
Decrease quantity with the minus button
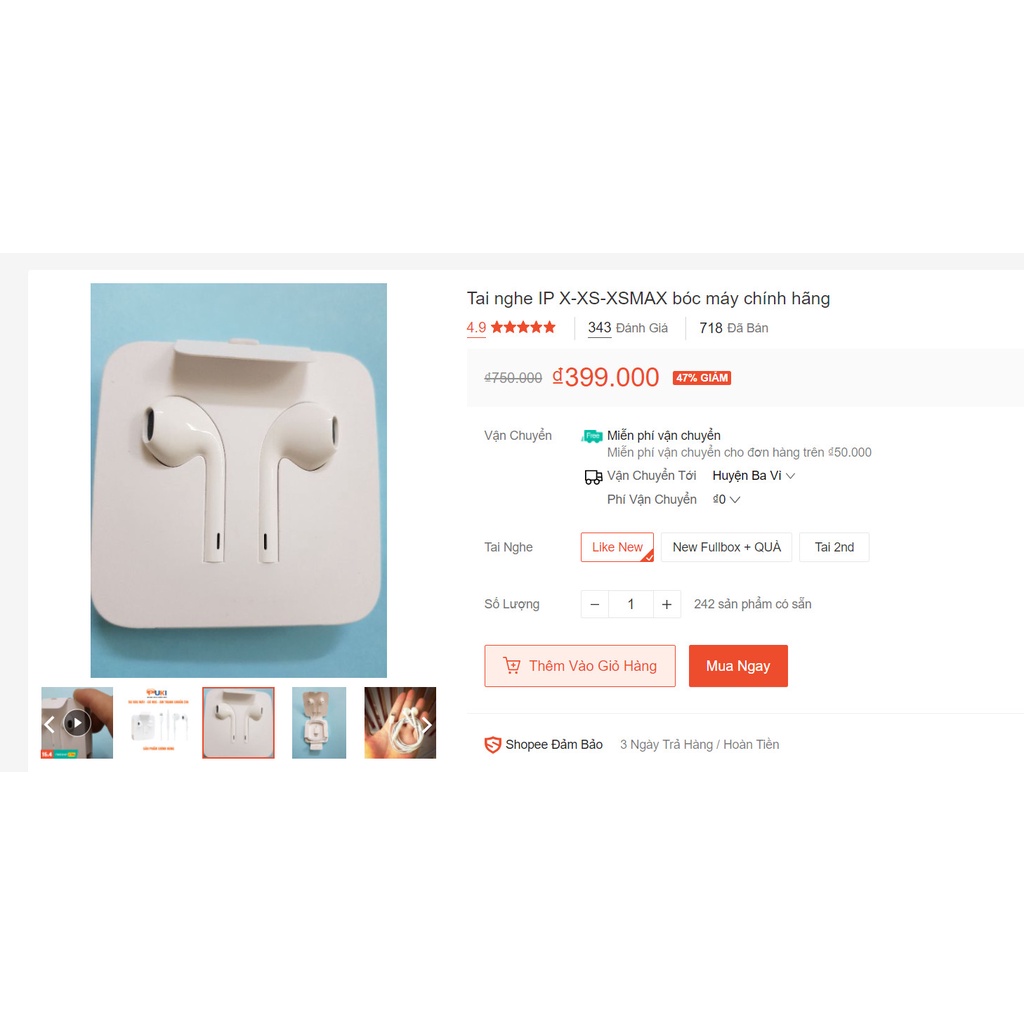595,604
